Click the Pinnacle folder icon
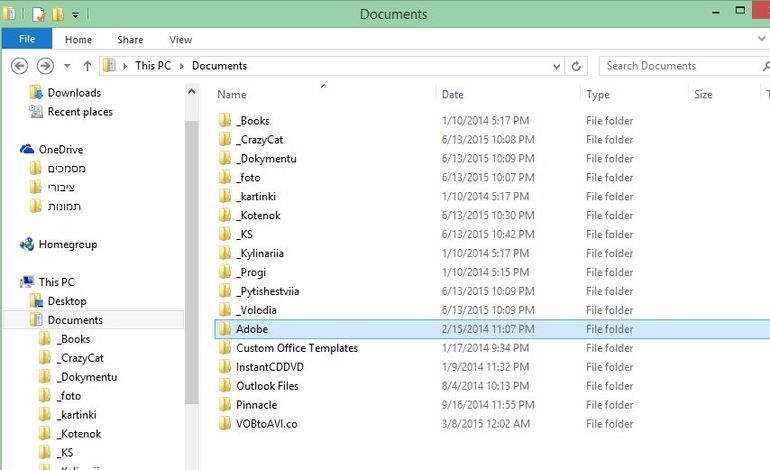Screen dimensions: 770x470 (225, 405)
